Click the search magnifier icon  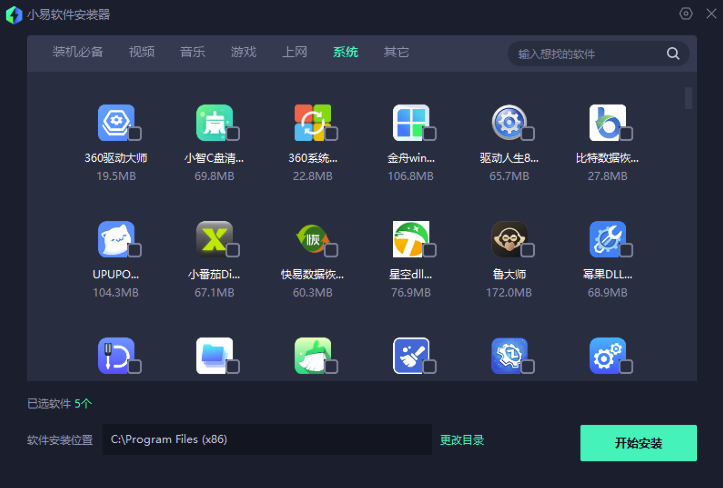pos(673,54)
